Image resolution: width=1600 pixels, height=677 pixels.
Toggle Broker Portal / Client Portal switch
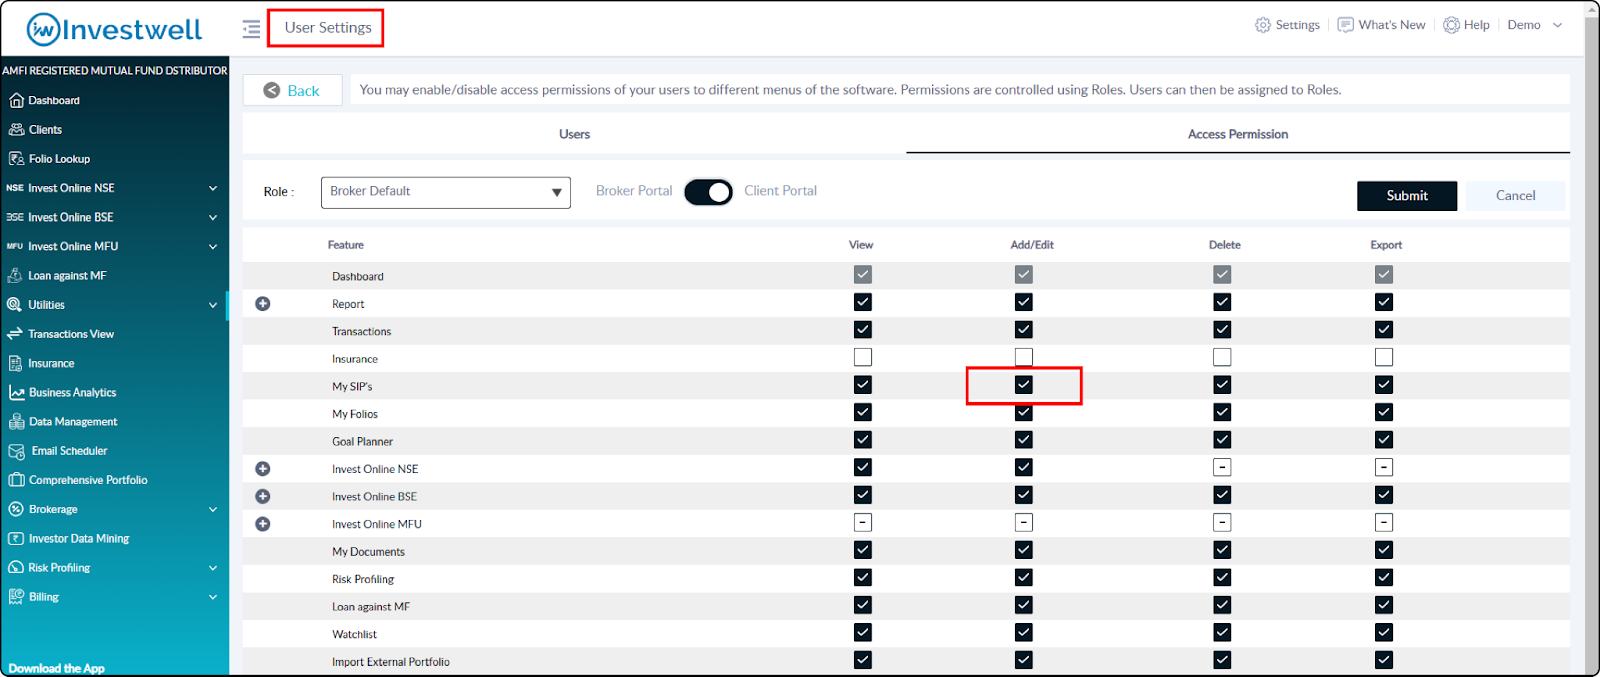(708, 192)
